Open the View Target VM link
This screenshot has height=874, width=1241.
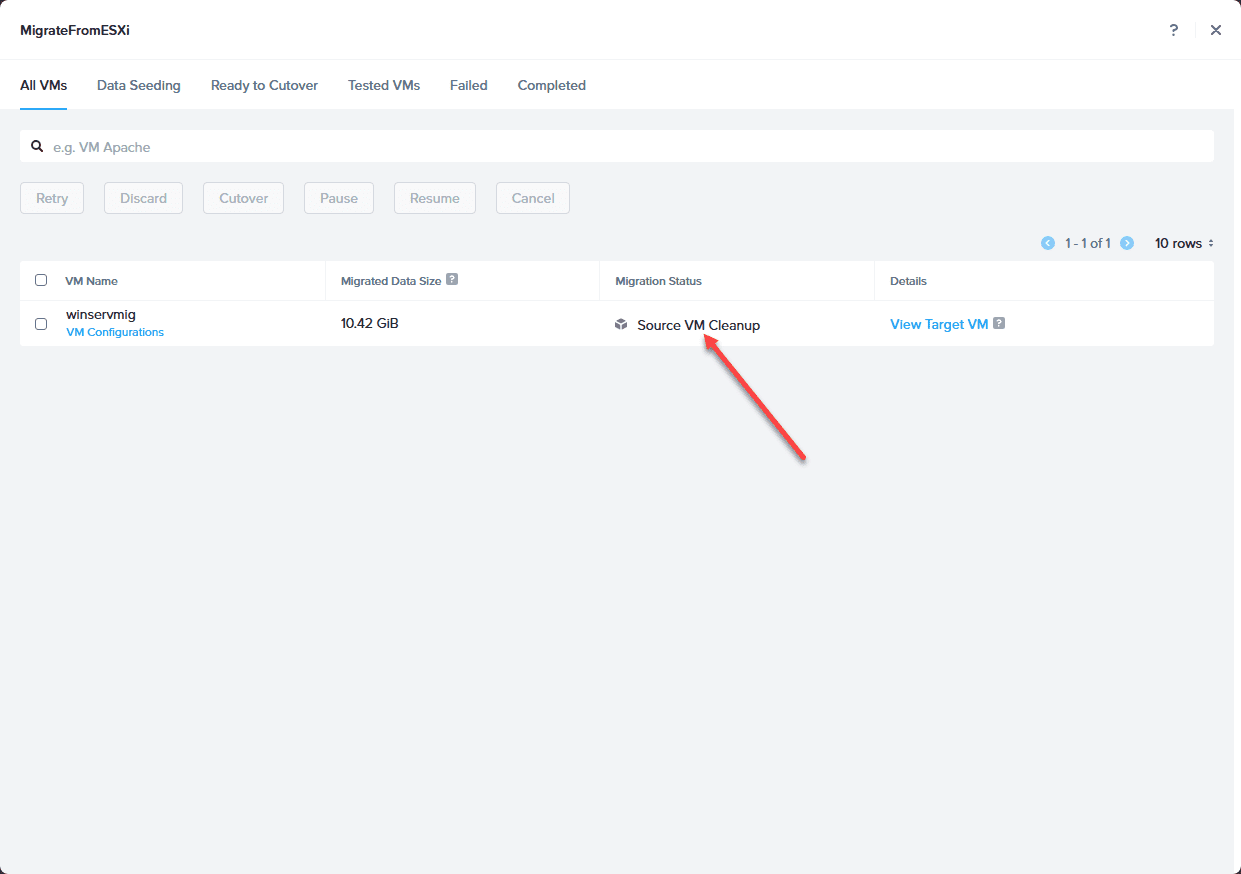pyautogui.click(x=939, y=324)
